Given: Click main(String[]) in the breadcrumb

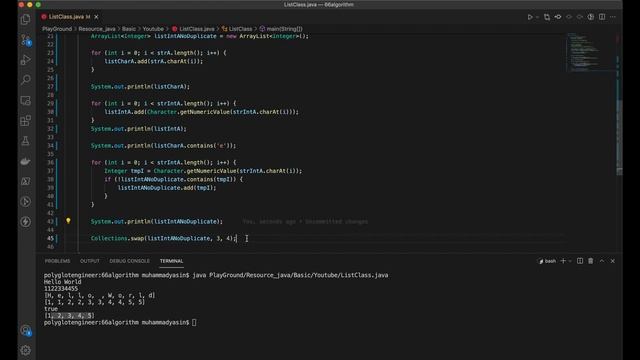Looking at the screenshot, I should click(x=281, y=29).
